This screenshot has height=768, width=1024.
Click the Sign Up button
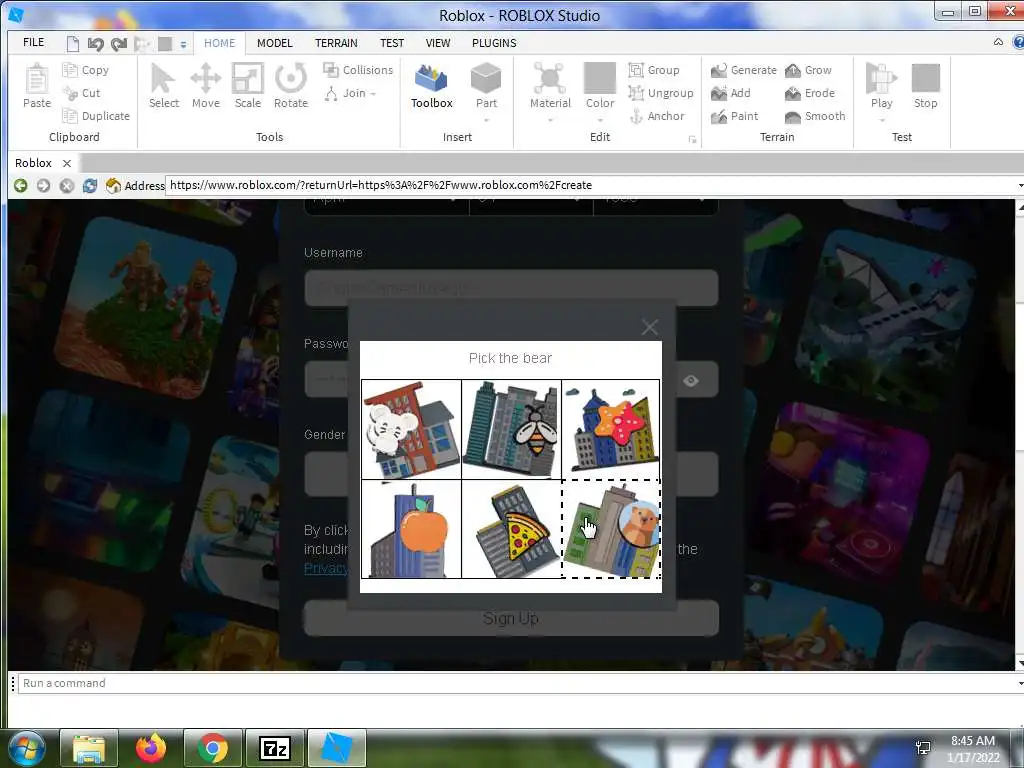pos(511,618)
